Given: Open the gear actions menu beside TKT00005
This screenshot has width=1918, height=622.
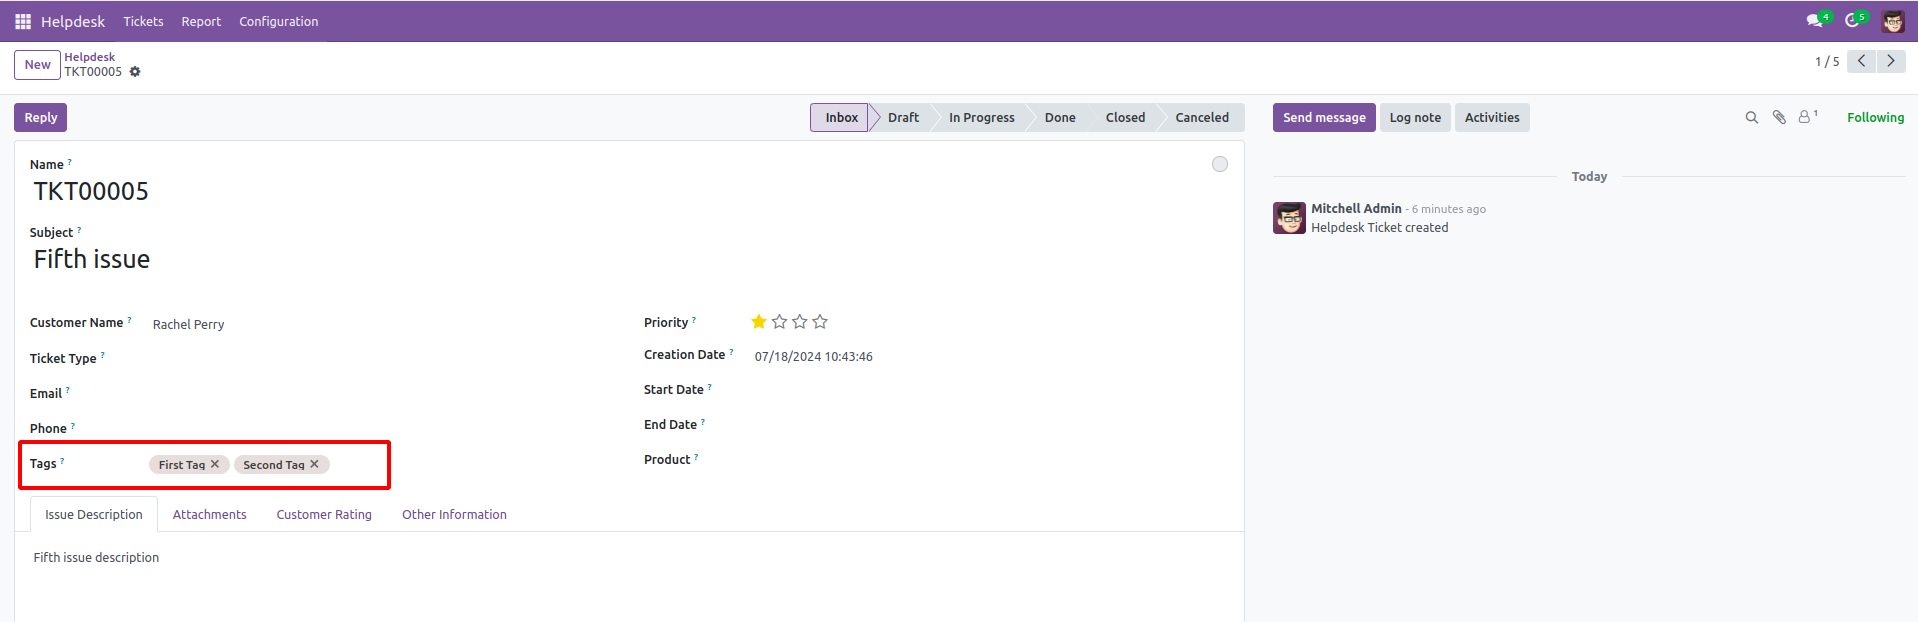Looking at the screenshot, I should (x=135, y=72).
